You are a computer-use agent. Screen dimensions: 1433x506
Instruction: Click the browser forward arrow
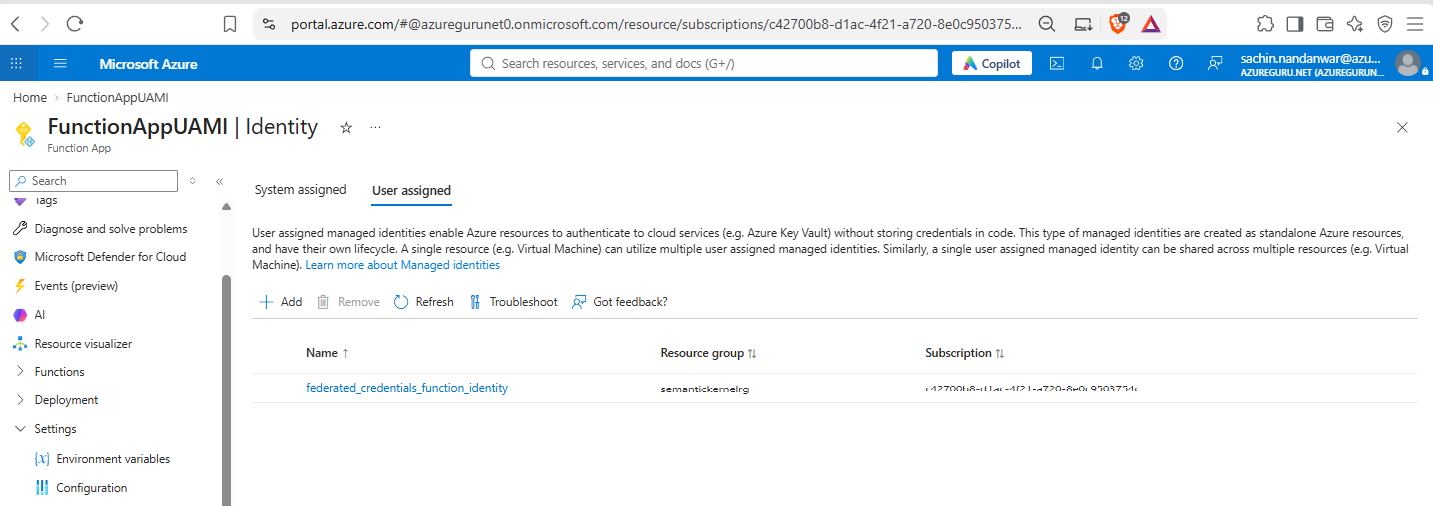click(x=44, y=23)
